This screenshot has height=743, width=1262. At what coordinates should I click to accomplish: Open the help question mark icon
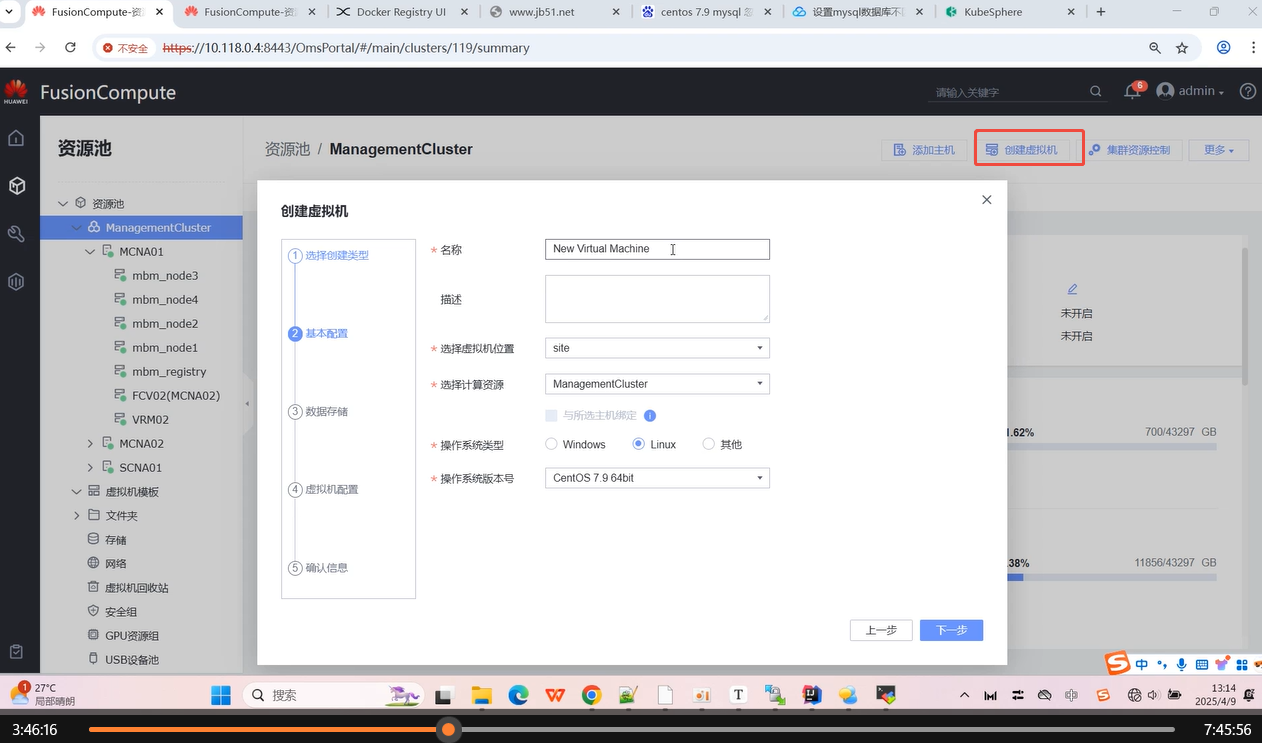(x=1247, y=91)
